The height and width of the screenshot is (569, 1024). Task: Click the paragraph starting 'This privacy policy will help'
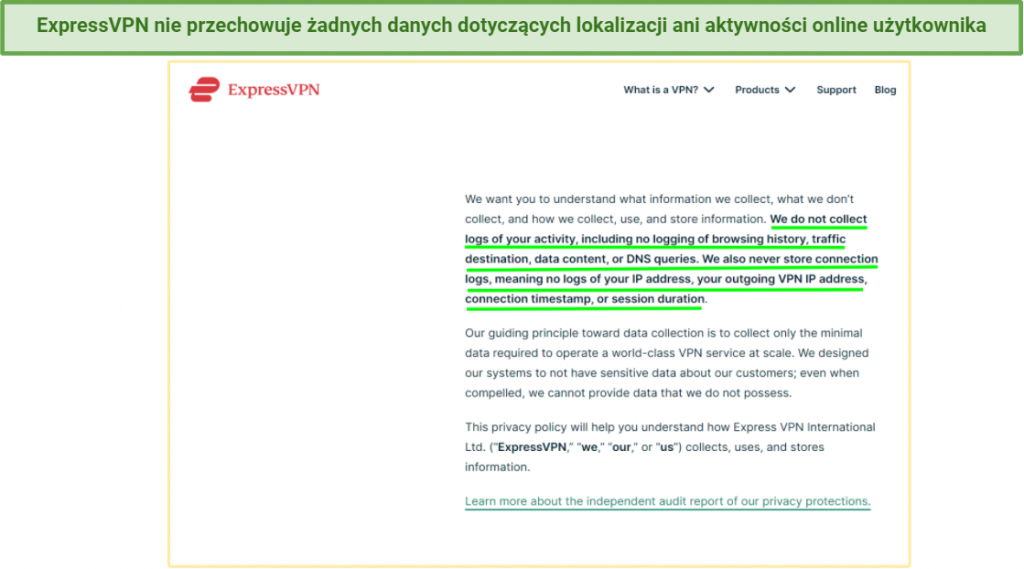click(670, 447)
